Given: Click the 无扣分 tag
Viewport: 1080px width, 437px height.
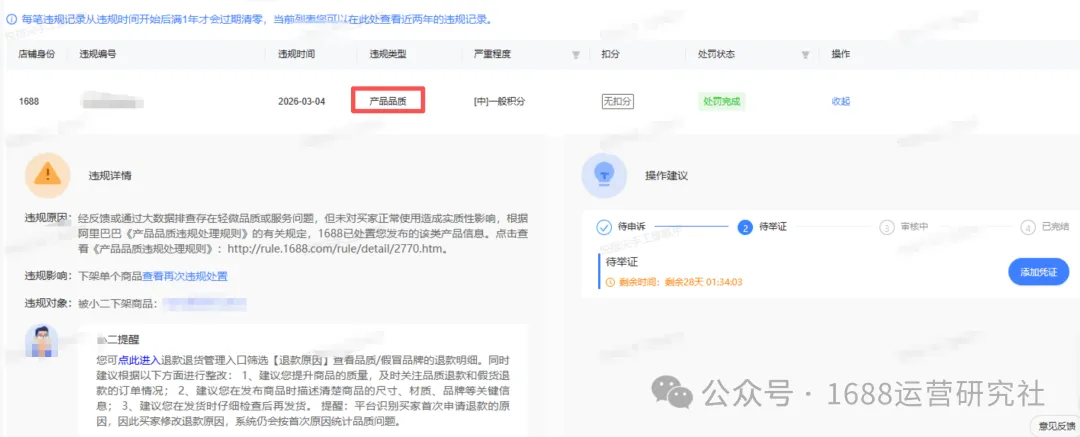Looking at the screenshot, I should (617, 101).
